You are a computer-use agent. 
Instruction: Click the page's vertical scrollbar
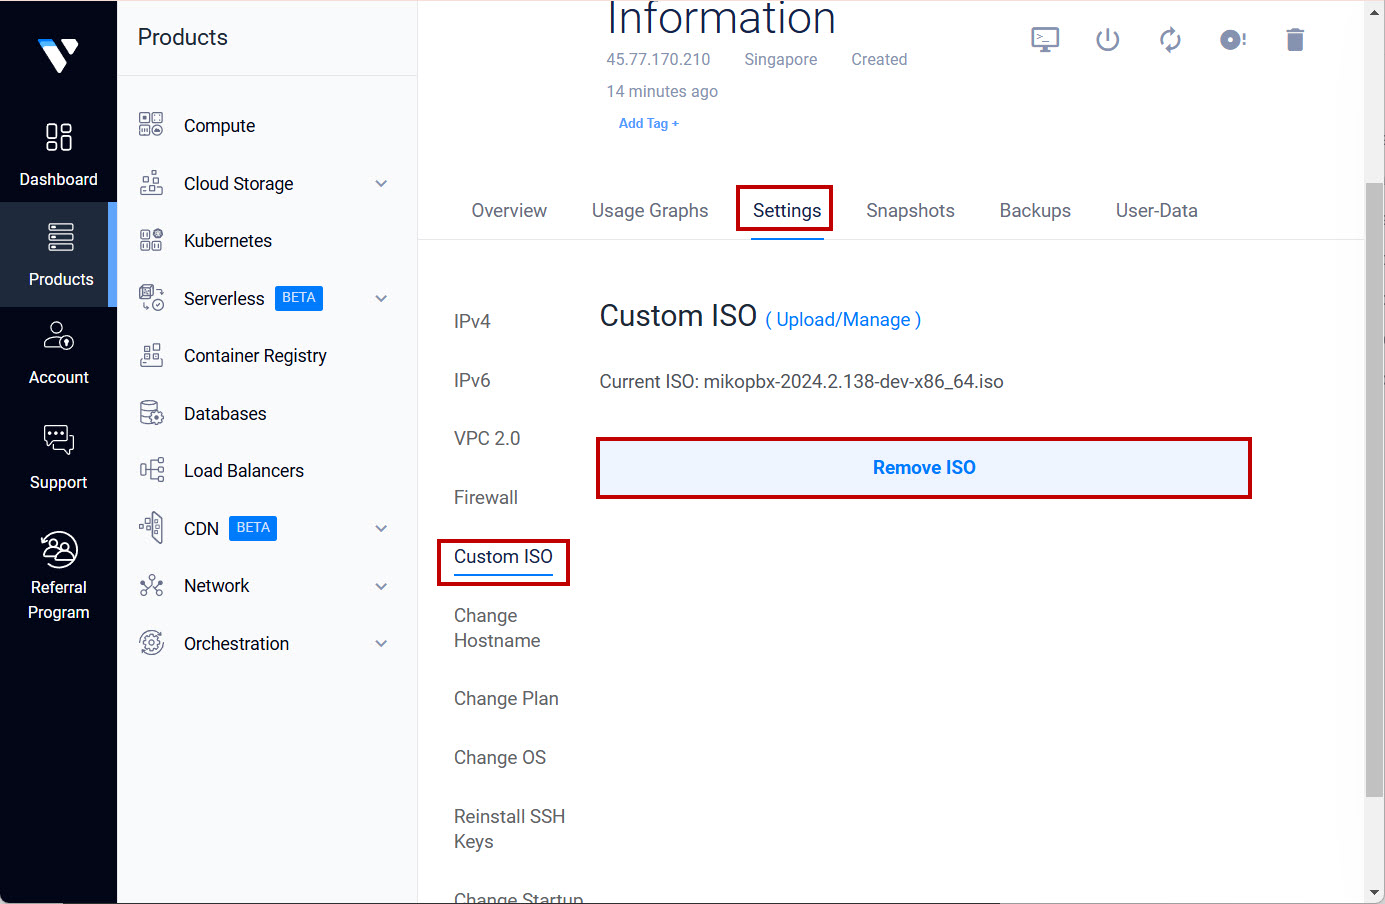tap(1374, 490)
